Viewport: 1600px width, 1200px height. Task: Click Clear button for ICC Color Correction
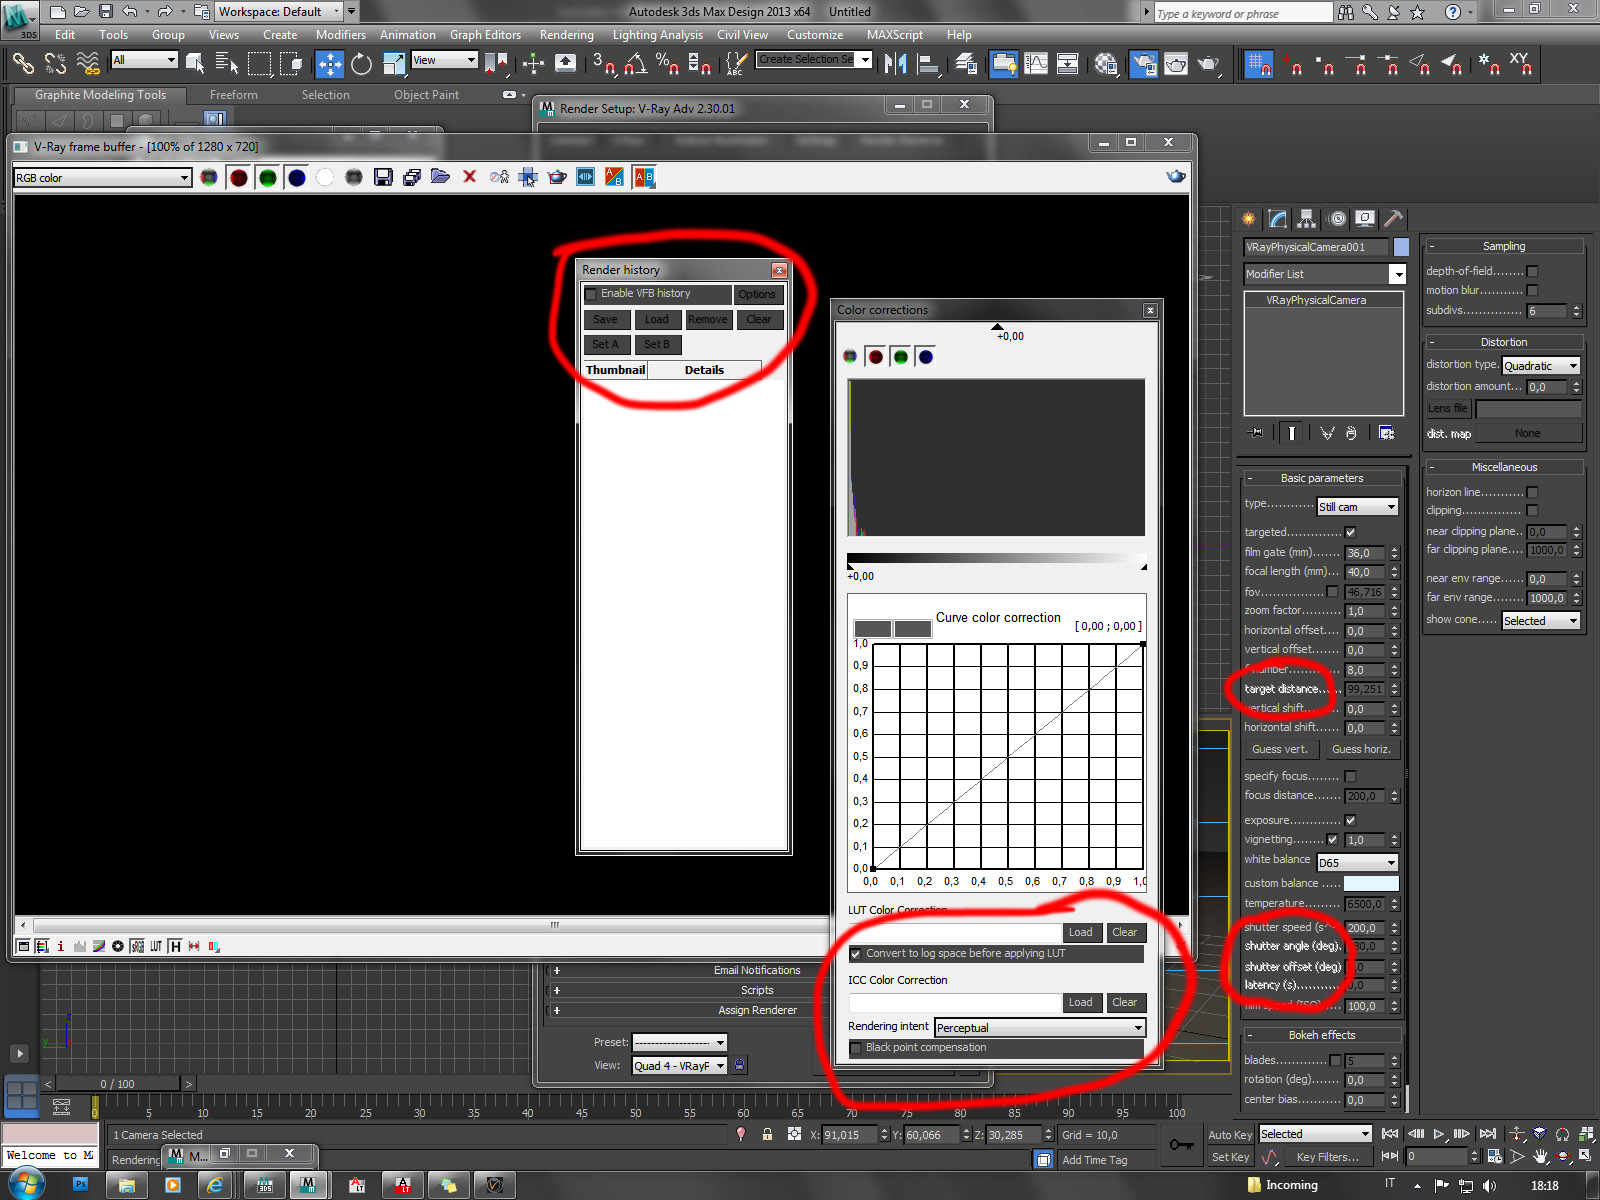(1124, 1002)
